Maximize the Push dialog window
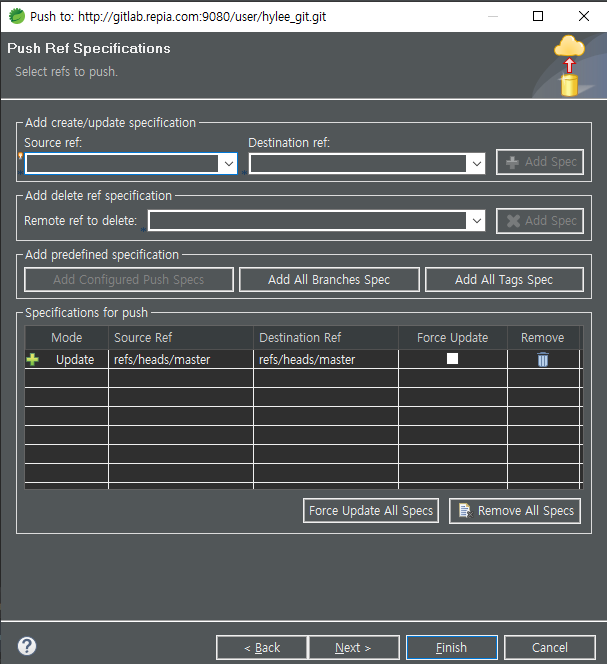Viewport: 607px width, 664px height. (538, 16)
